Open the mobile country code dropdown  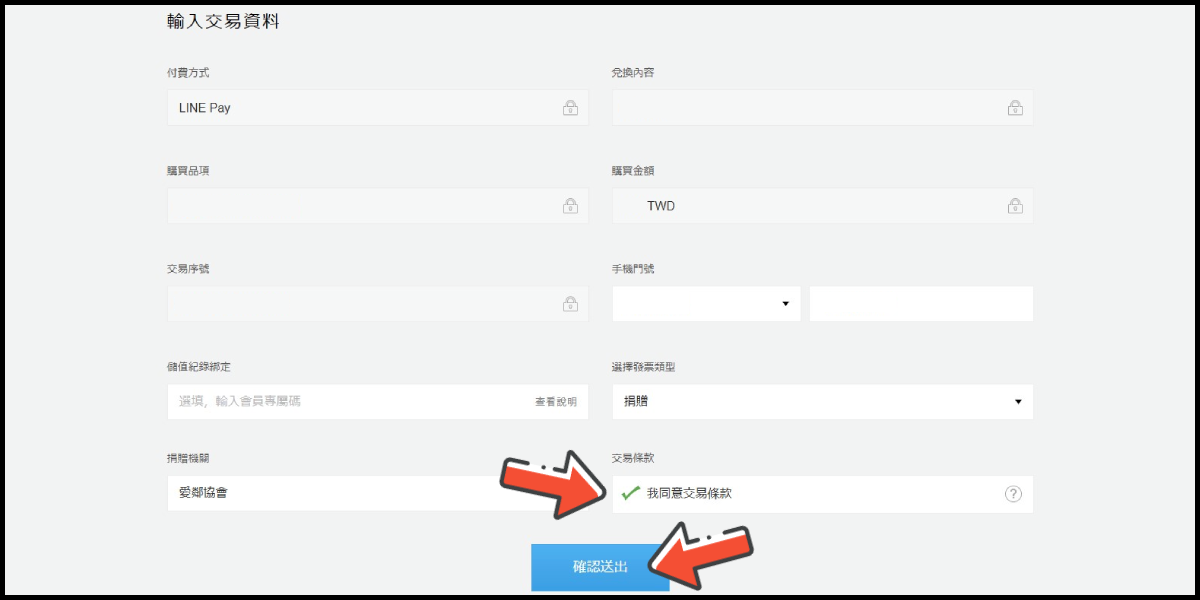pos(706,304)
